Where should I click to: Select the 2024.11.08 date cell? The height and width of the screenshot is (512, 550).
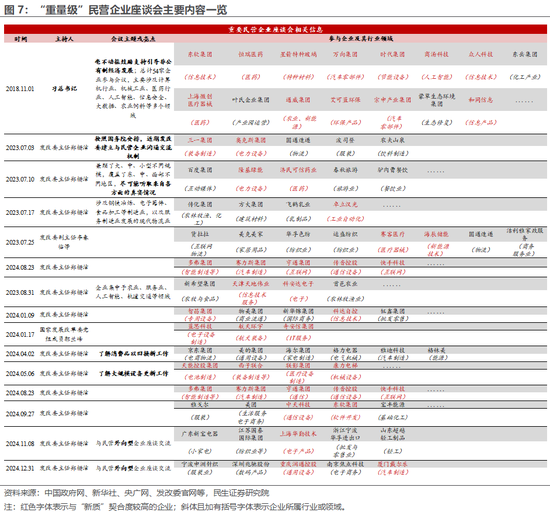[20, 444]
